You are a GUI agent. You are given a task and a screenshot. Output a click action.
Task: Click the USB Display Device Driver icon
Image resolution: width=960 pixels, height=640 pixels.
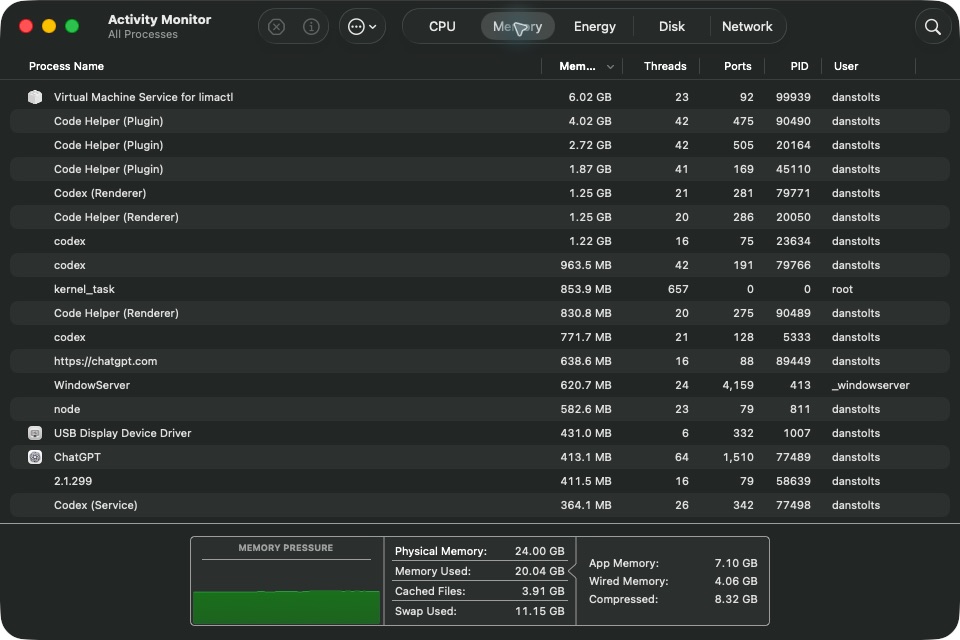[x=35, y=433]
